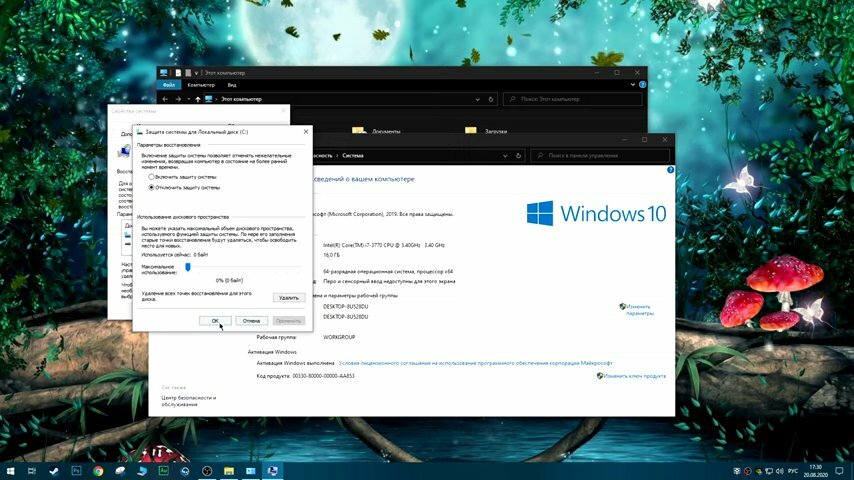This screenshot has height=480, width=854.
Task: Click the 'Поиск: Этот компьютер' search field
Action: (573, 99)
